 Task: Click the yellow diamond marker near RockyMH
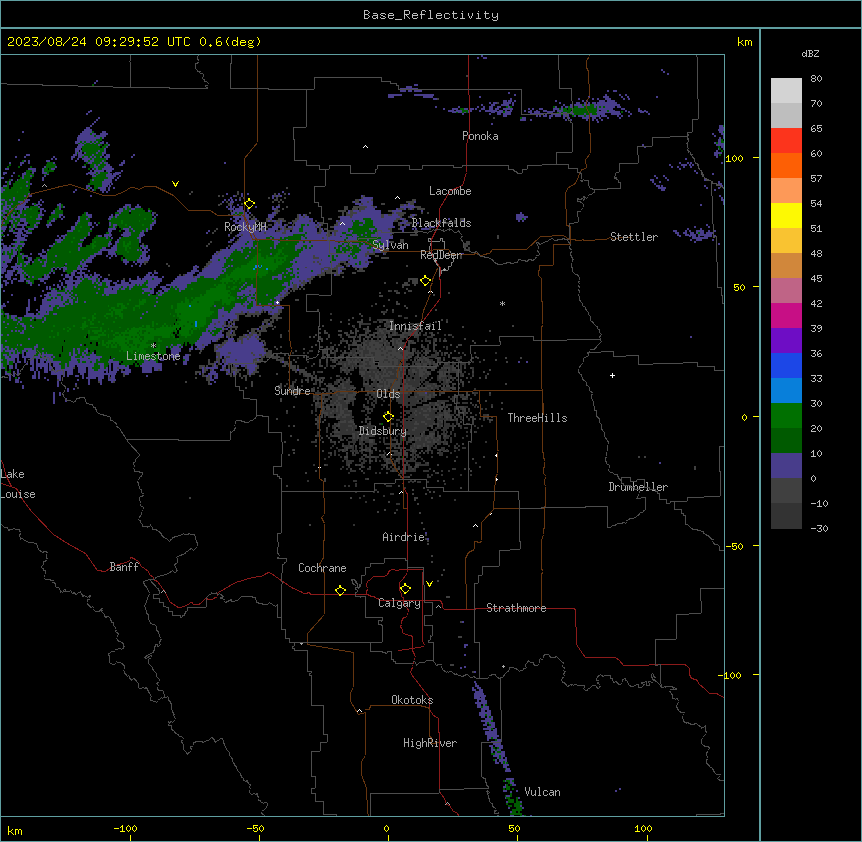pyautogui.click(x=249, y=204)
